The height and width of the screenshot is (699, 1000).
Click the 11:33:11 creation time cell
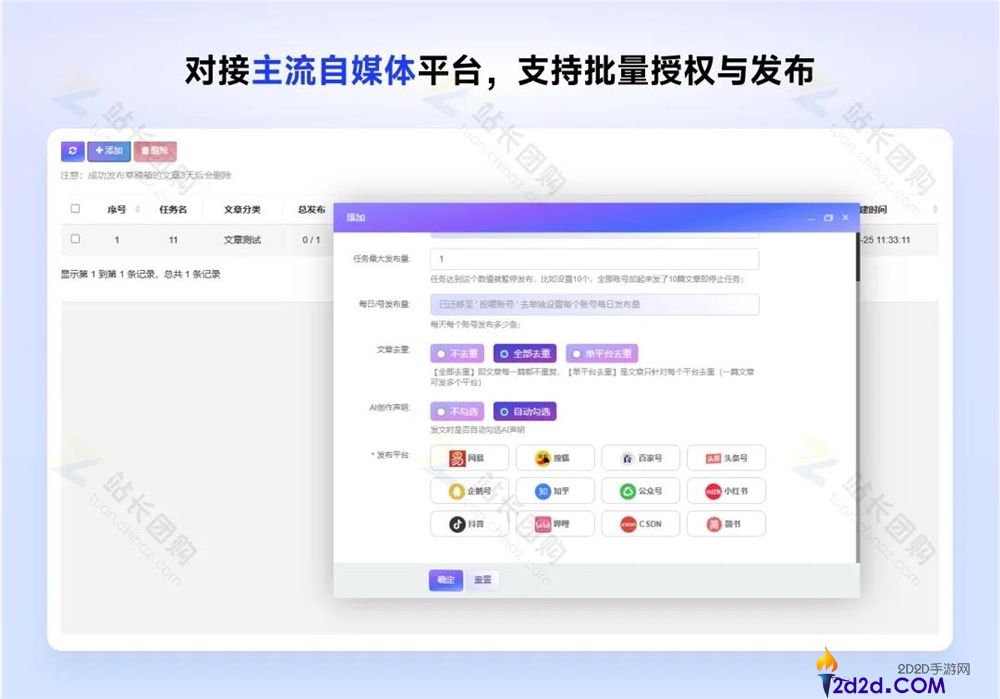[x=885, y=240]
